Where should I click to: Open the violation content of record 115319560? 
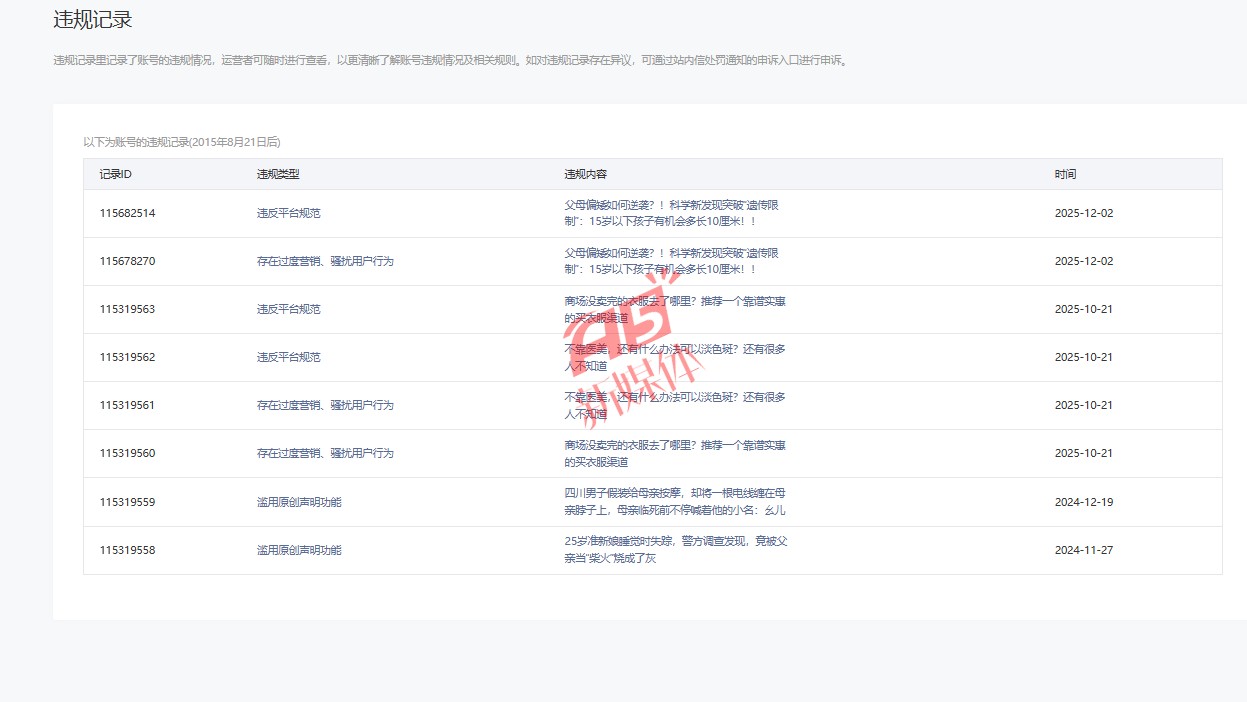675,453
